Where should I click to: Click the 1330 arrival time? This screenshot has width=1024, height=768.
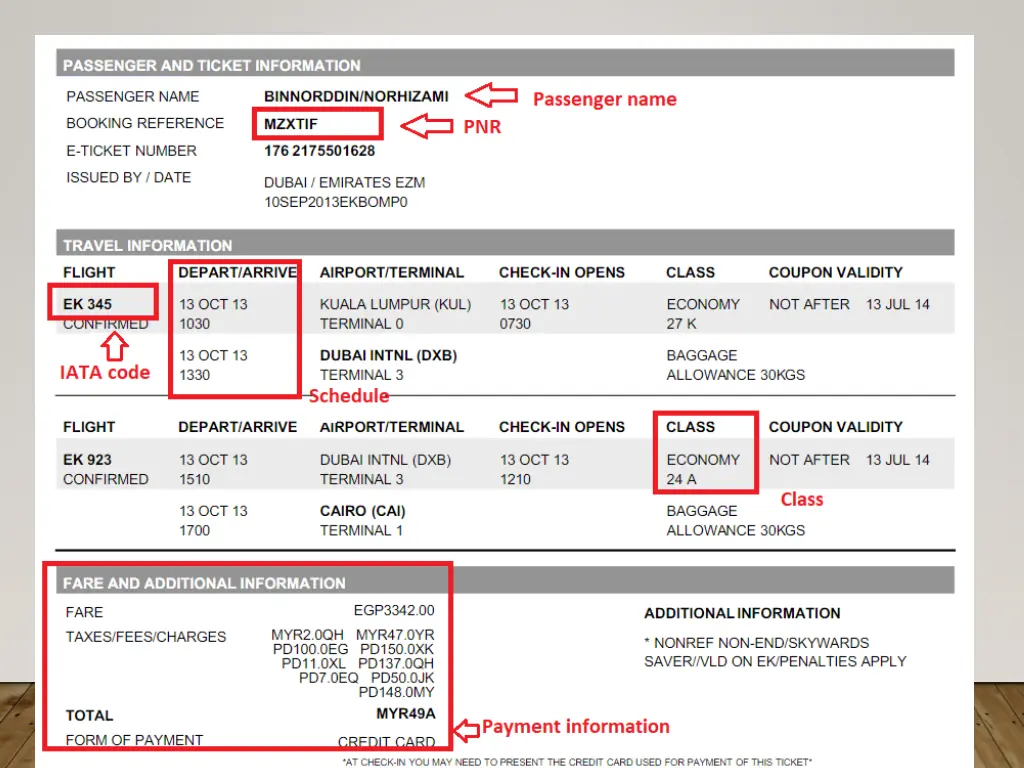pos(195,375)
